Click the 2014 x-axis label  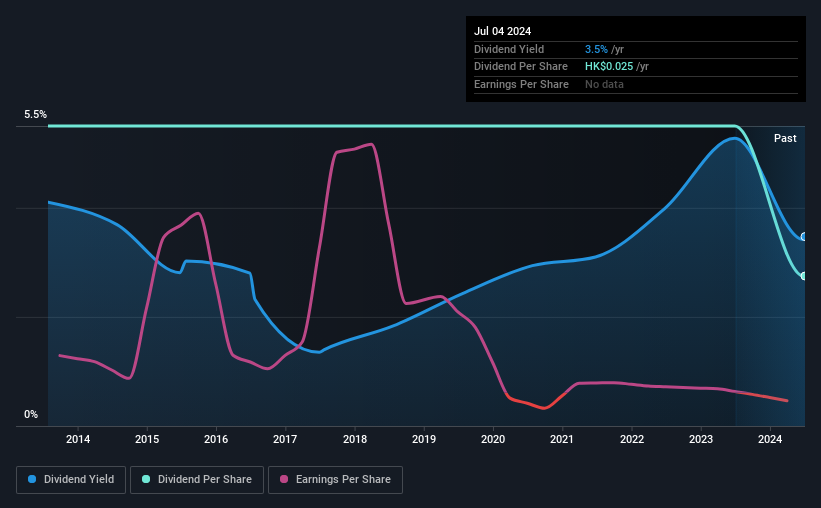pos(78,439)
